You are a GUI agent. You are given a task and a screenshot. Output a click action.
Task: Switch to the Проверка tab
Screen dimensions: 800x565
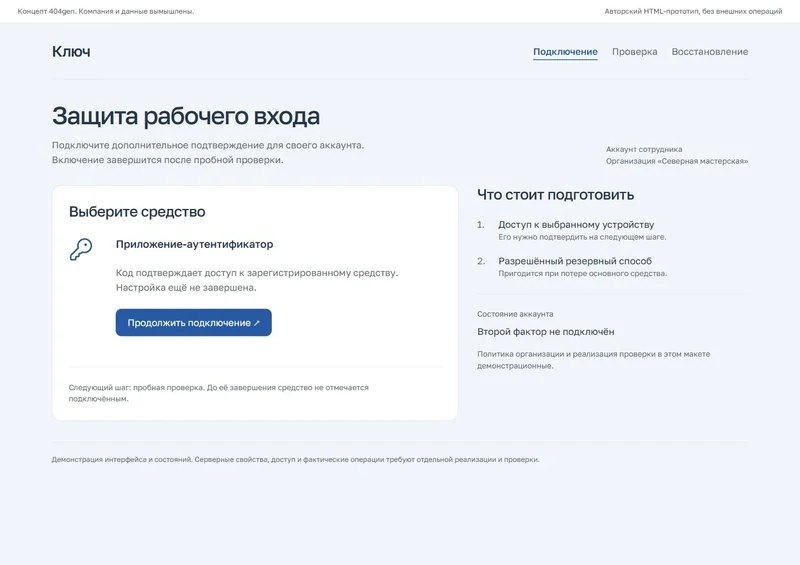pos(635,52)
